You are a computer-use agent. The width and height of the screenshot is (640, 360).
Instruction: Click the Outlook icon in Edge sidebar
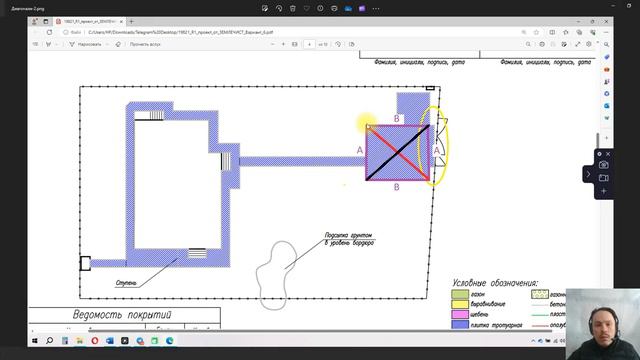pos(607,106)
